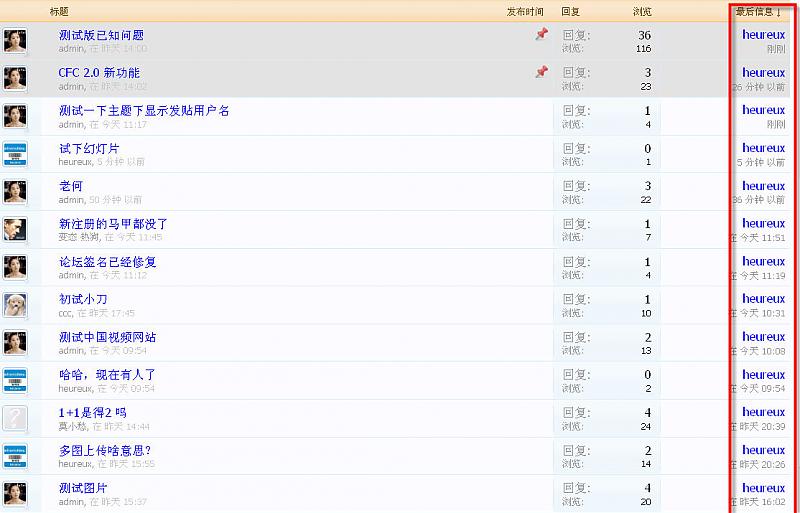The height and width of the screenshot is (513, 800).
Task: Open the thread 论坛签名已经修复
Action: (107, 262)
